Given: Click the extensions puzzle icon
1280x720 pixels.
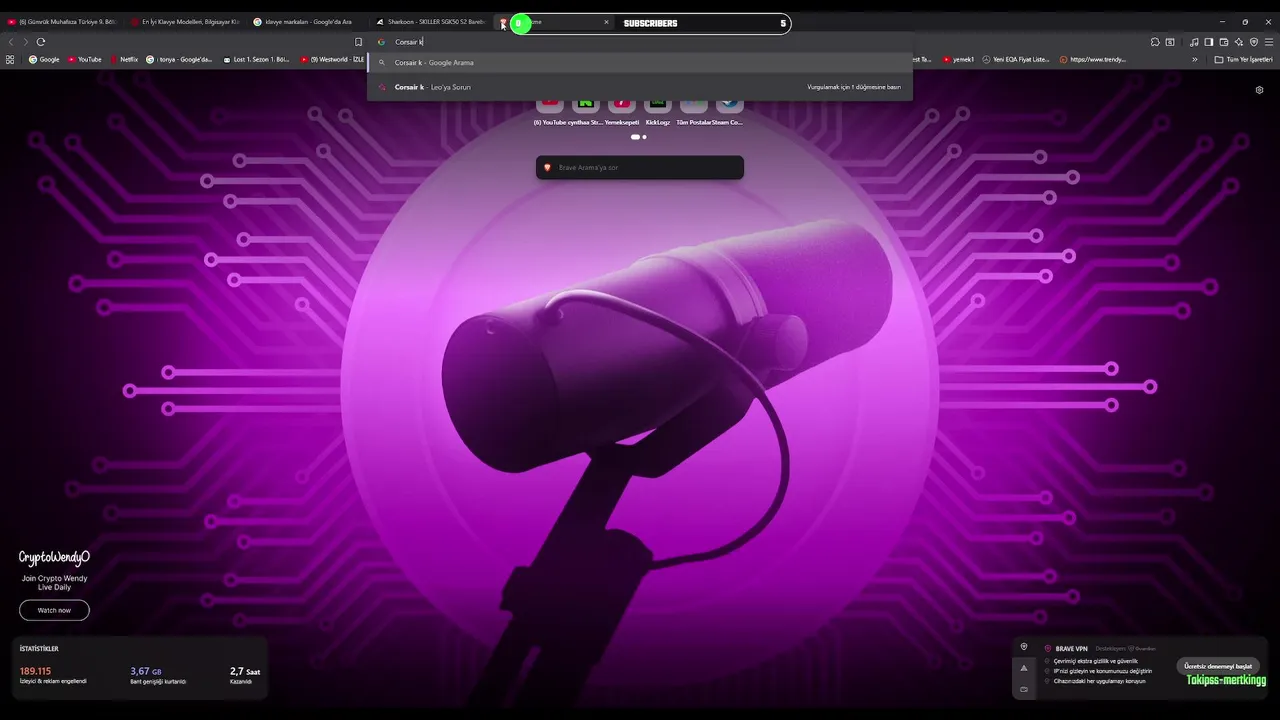Looking at the screenshot, I should [1155, 42].
